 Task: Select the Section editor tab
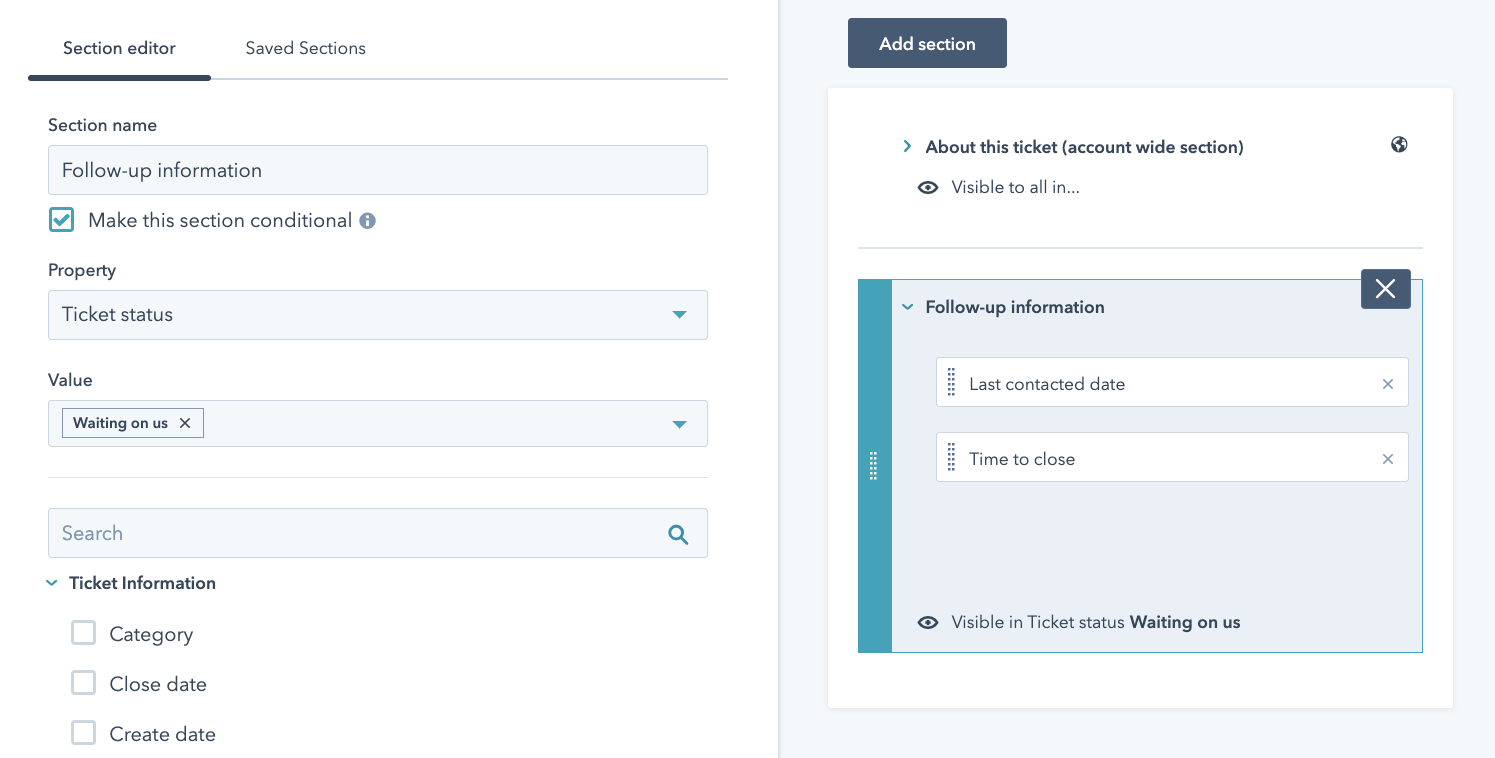(119, 48)
